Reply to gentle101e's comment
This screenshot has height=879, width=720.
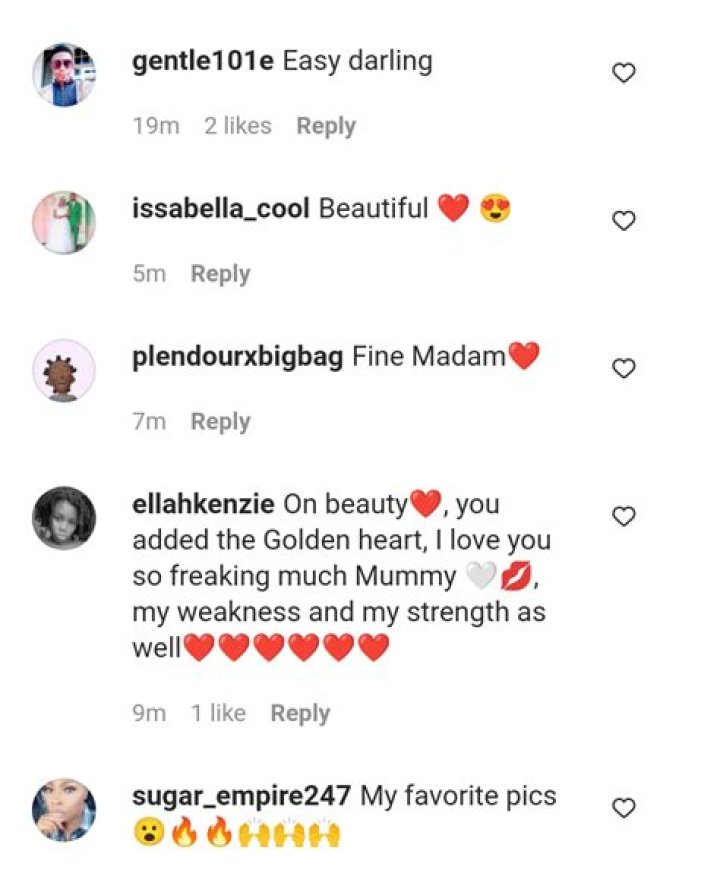(x=326, y=125)
